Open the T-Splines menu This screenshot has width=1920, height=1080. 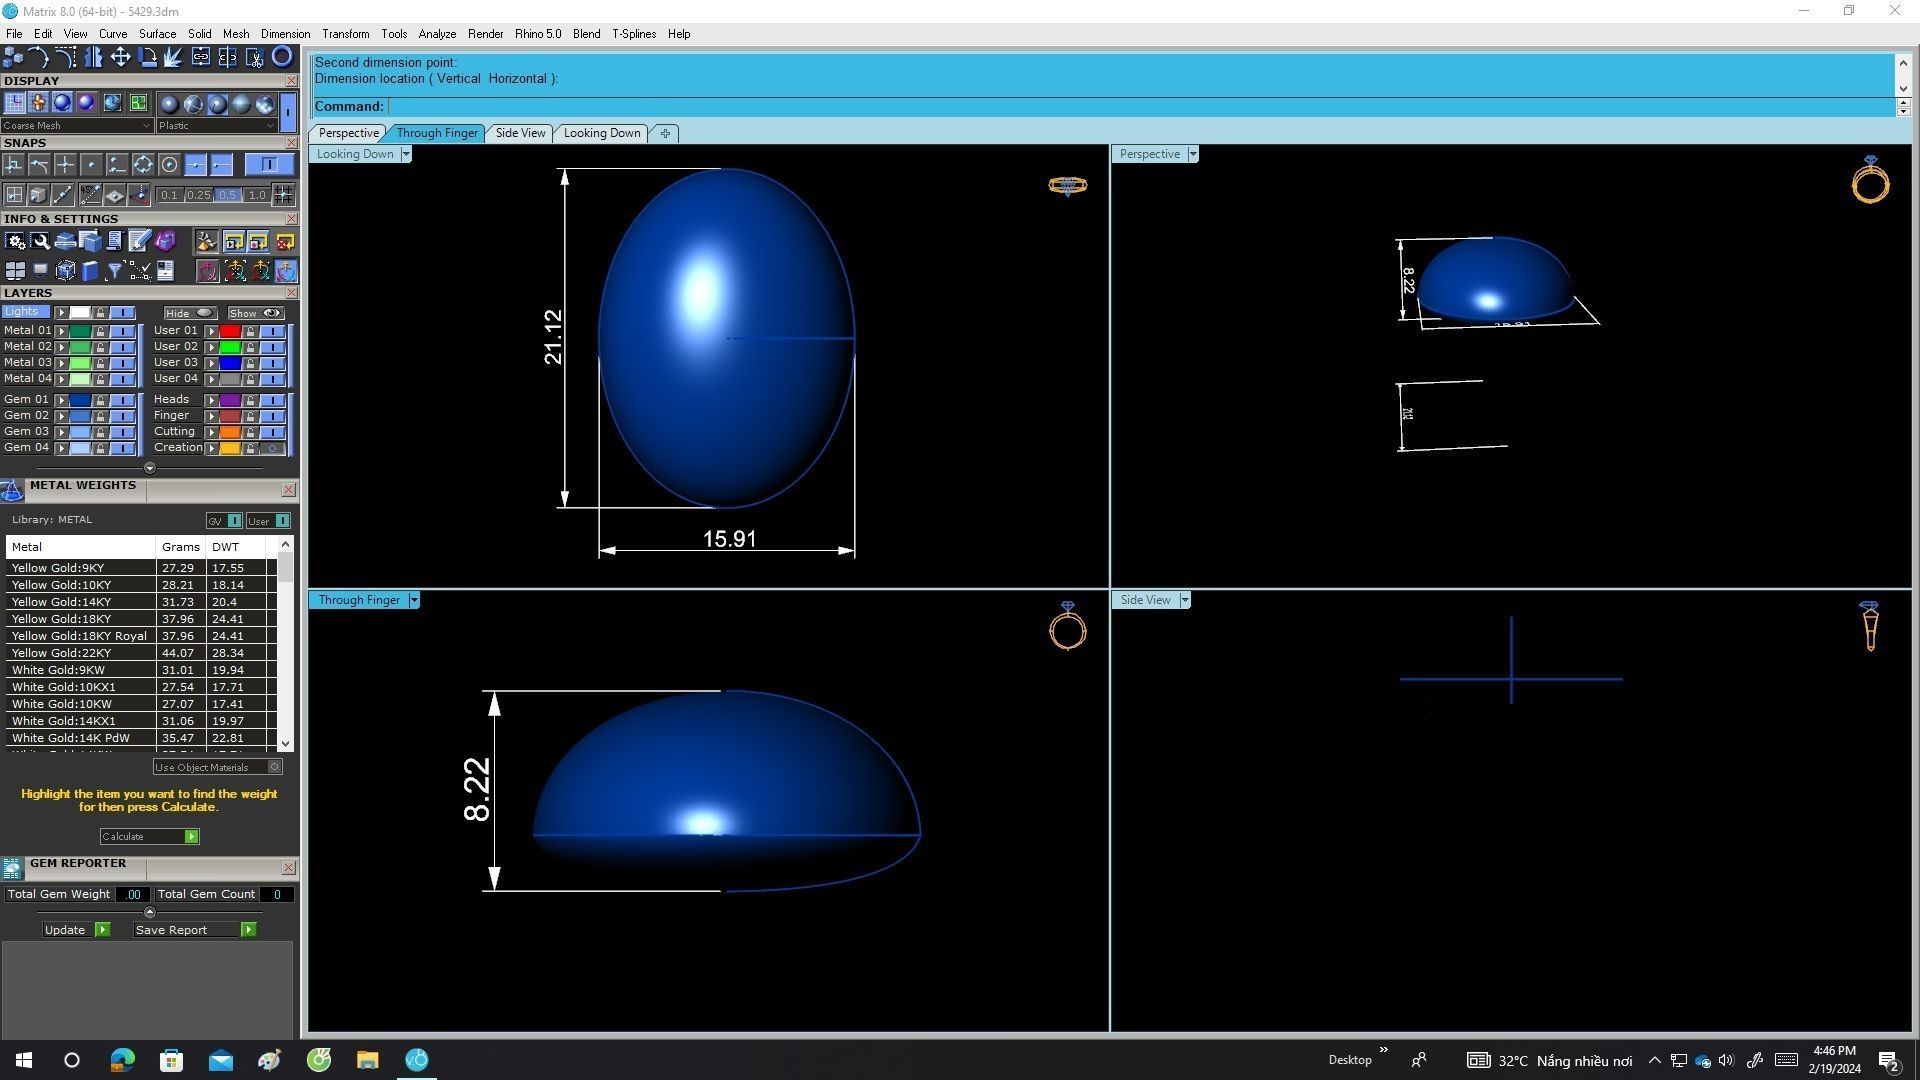point(633,34)
